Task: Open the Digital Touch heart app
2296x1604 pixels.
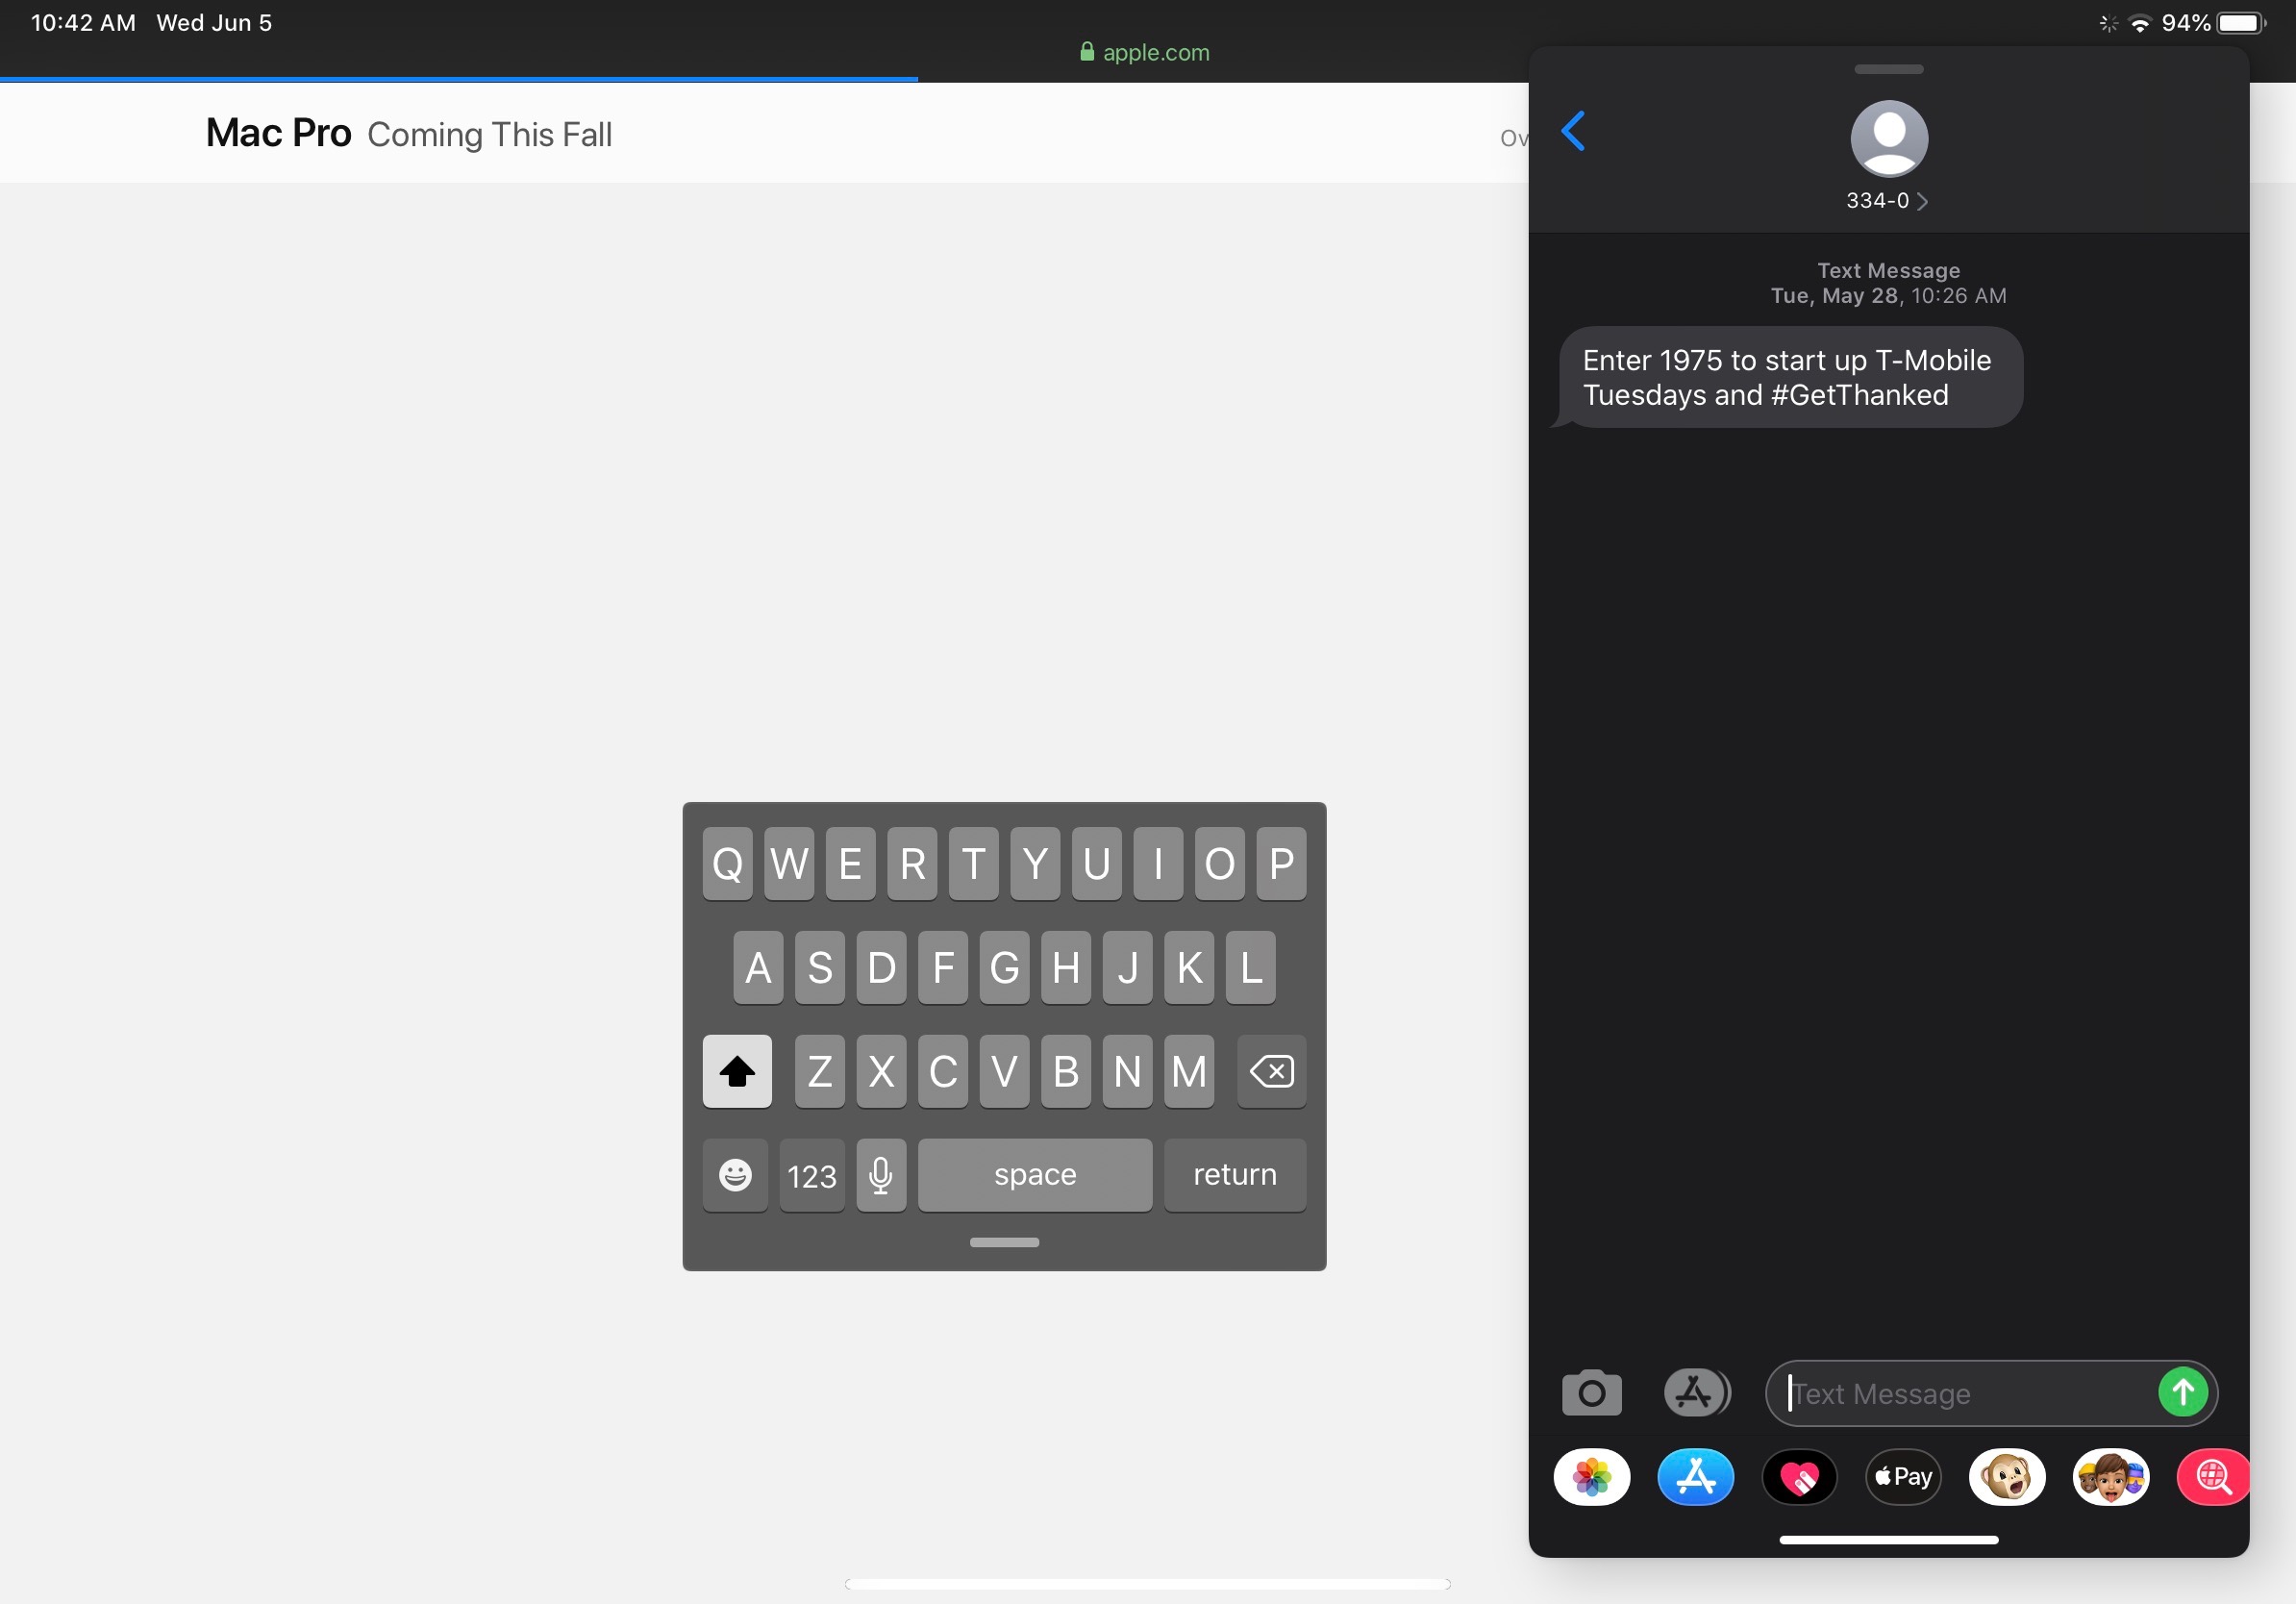Action: (x=1799, y=1476)
